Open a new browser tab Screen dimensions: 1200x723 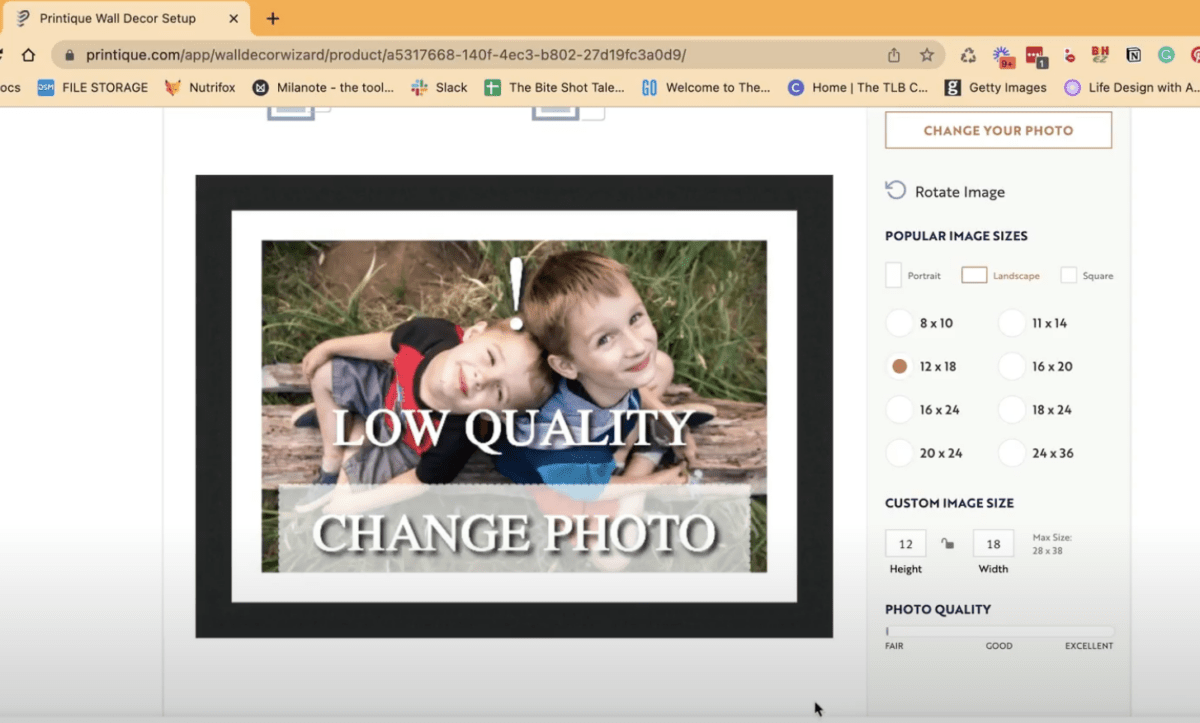click(272, 17)
